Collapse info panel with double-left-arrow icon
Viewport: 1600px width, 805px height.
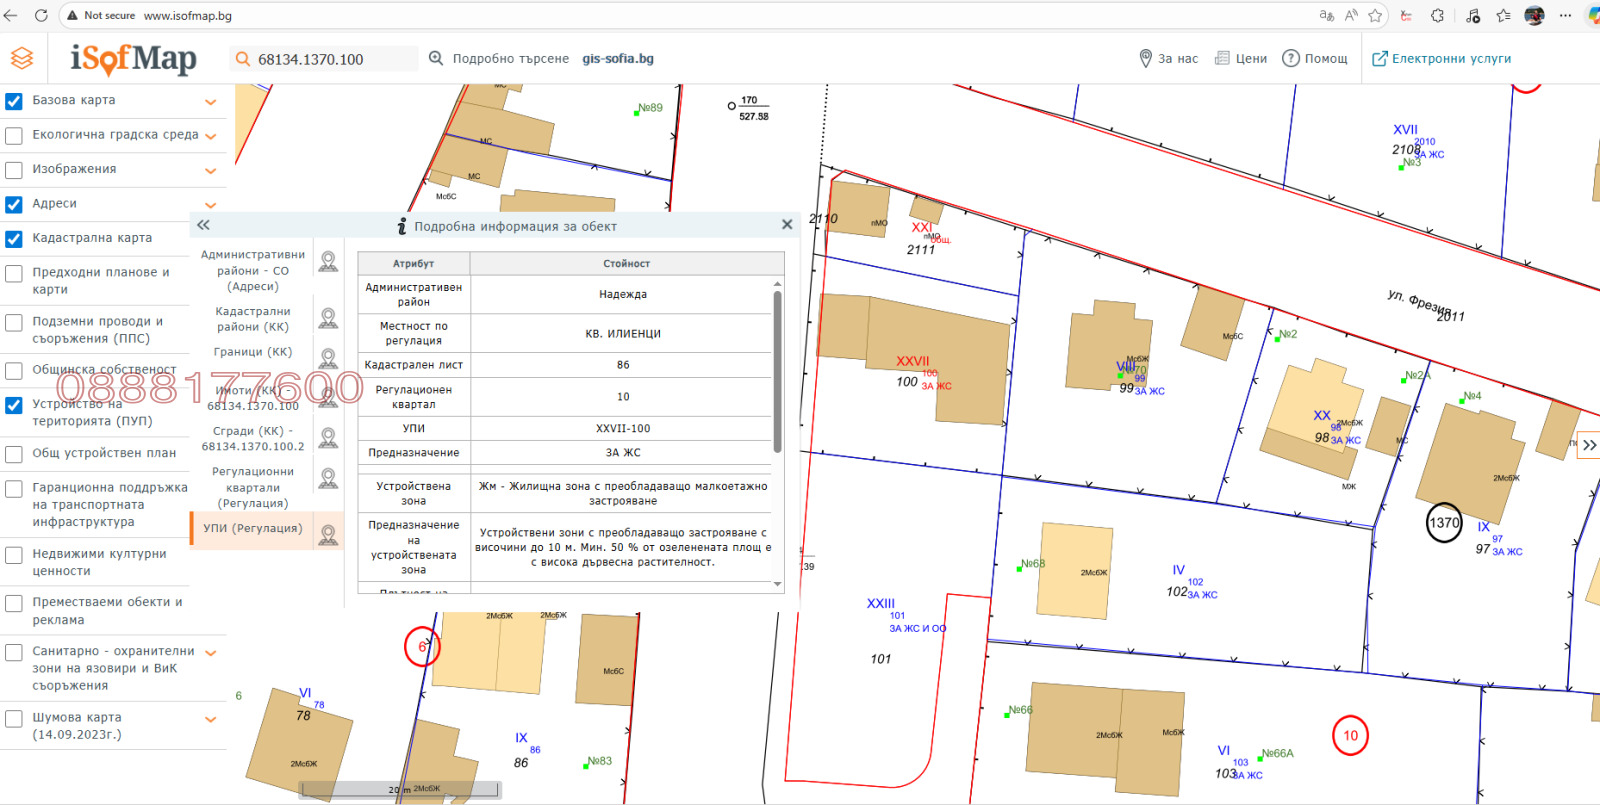(204, 225)
